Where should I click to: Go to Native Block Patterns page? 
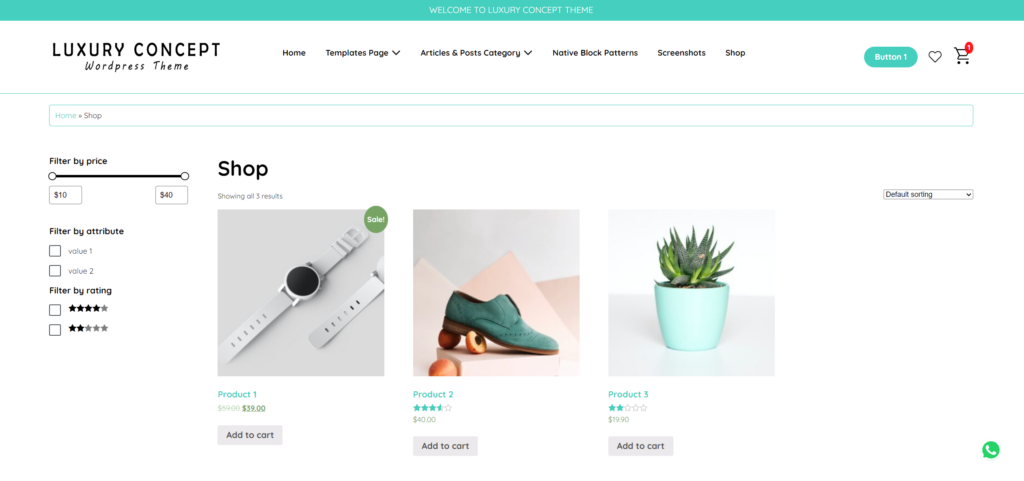pyautogui.click(x=595, y=53)
